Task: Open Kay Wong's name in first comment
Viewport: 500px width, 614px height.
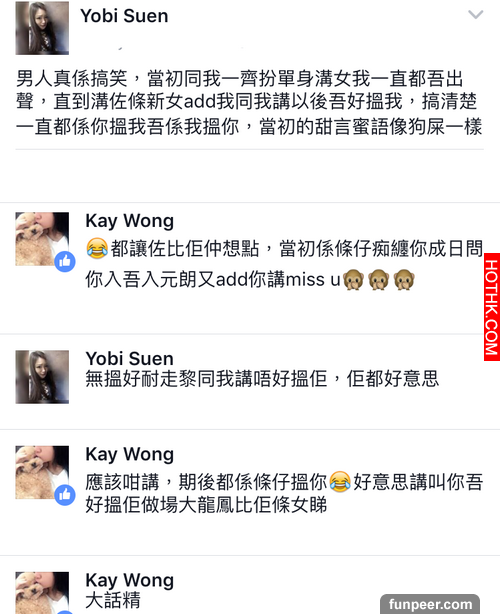Action: (130, 221)
